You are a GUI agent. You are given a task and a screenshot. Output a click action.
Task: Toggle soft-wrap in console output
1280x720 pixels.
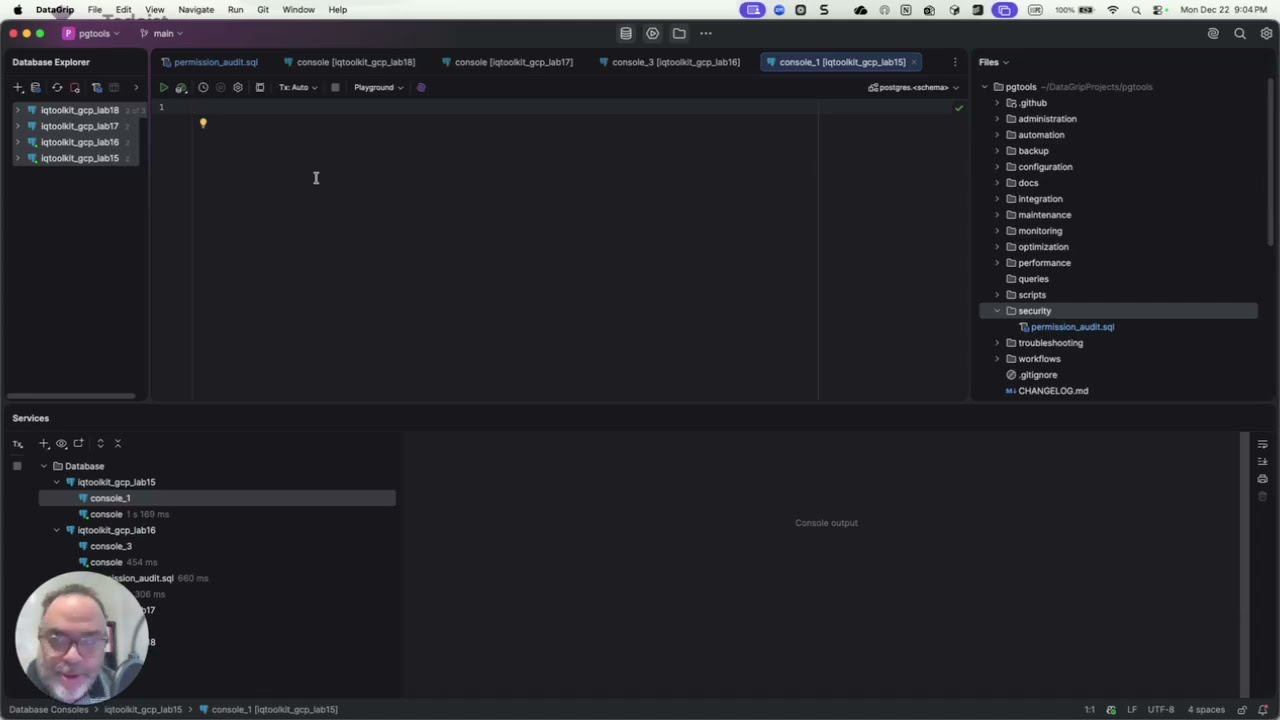pos(1263,444)
